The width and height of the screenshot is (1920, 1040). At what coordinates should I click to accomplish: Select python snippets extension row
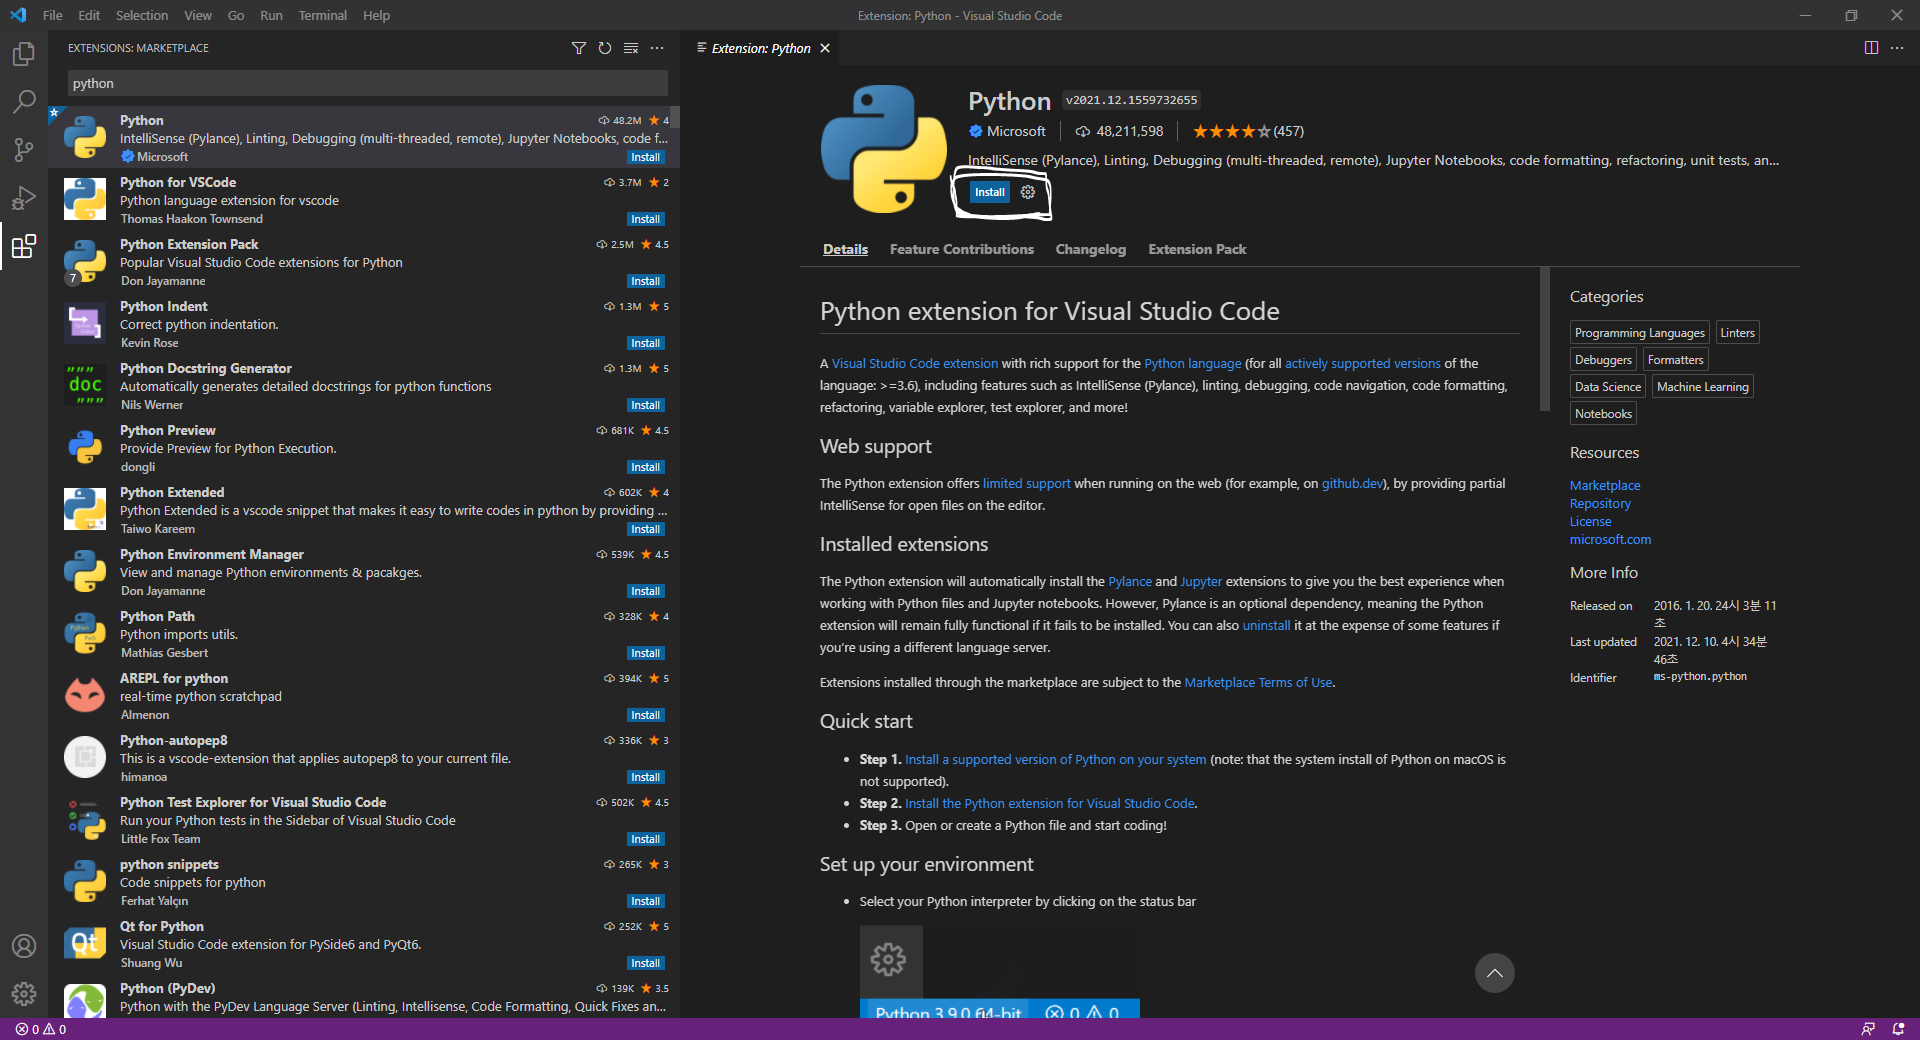coord(365,882)
